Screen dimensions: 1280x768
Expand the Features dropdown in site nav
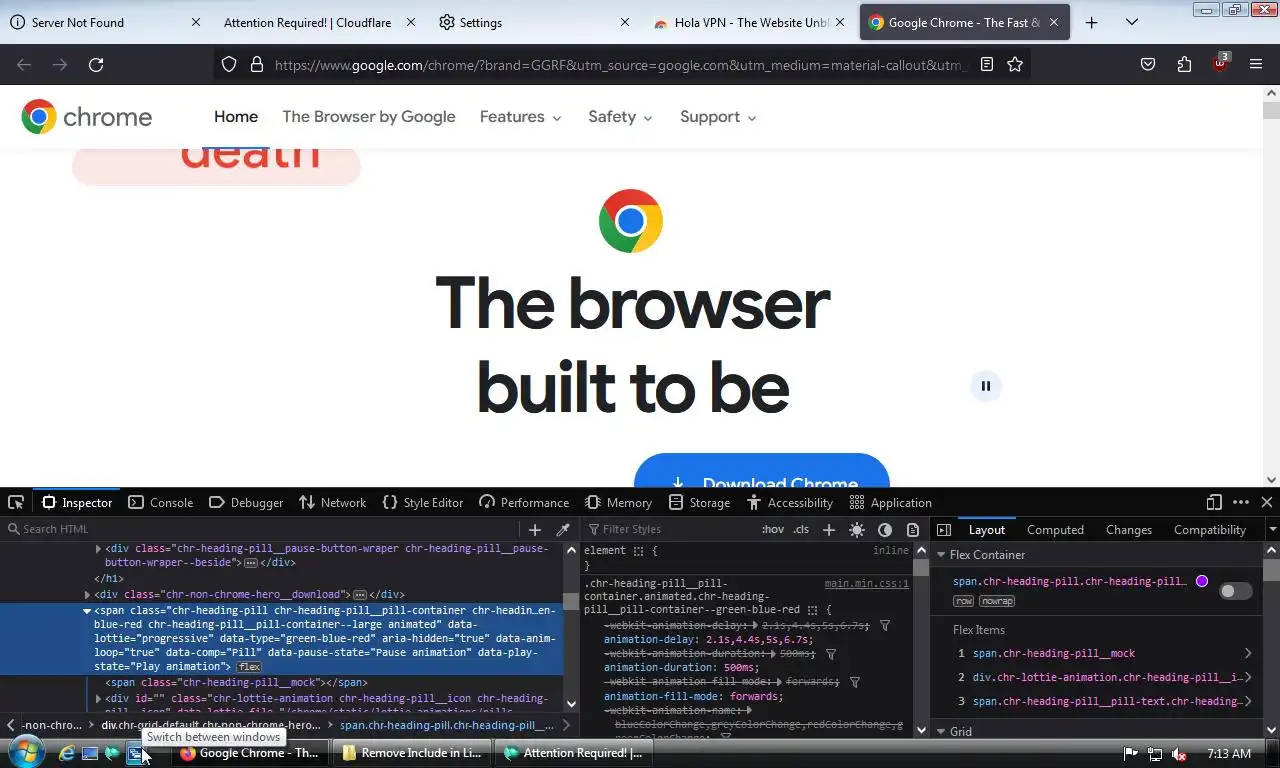tap(520, 117)
